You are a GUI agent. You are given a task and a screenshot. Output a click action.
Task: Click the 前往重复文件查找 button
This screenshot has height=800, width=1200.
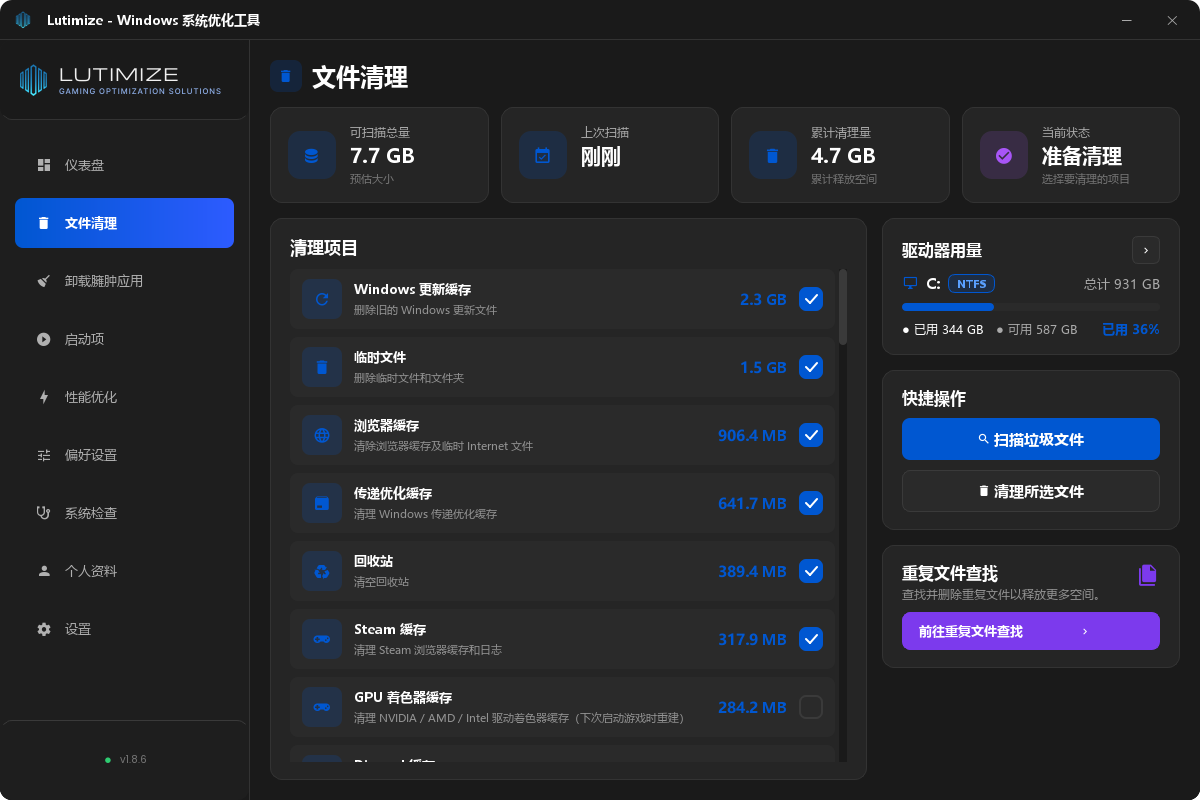pyautogui.click(x=1031, y=631)
